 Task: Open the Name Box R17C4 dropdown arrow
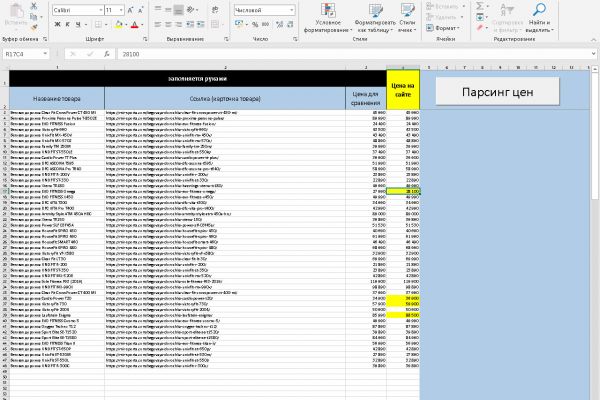[45, 54]
